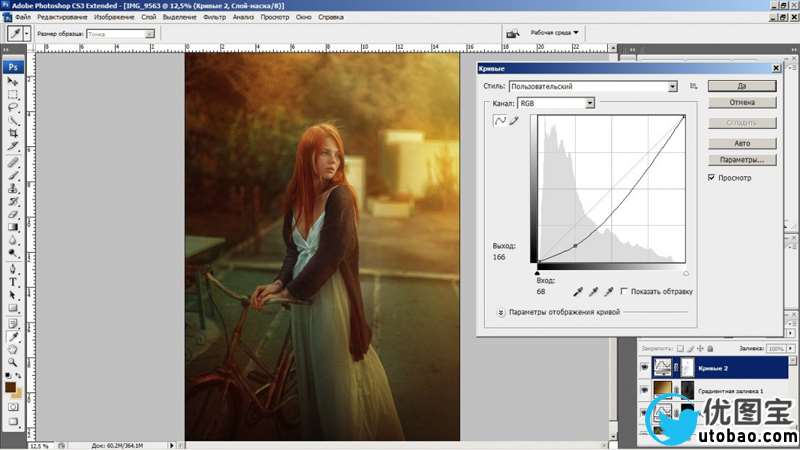Open the Файл menu

point(23,17)
